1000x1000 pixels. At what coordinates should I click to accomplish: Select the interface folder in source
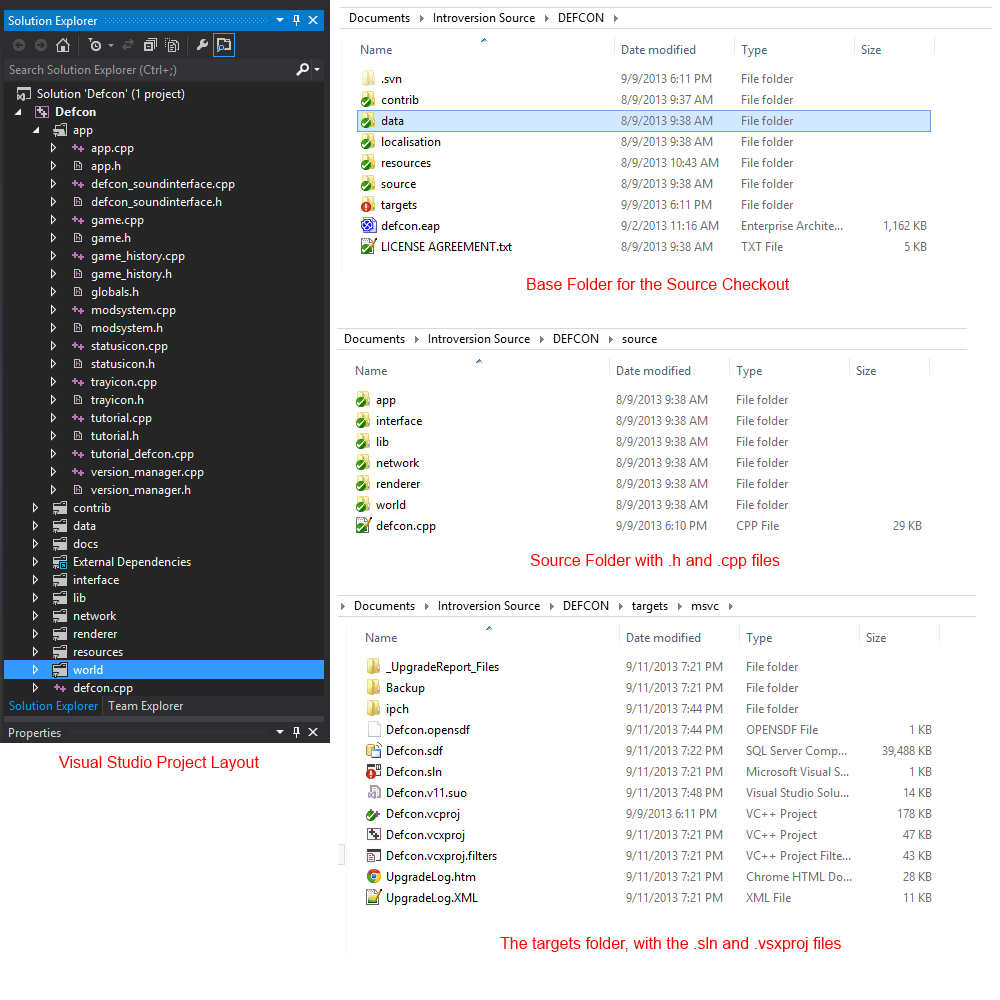coord(399,421)
